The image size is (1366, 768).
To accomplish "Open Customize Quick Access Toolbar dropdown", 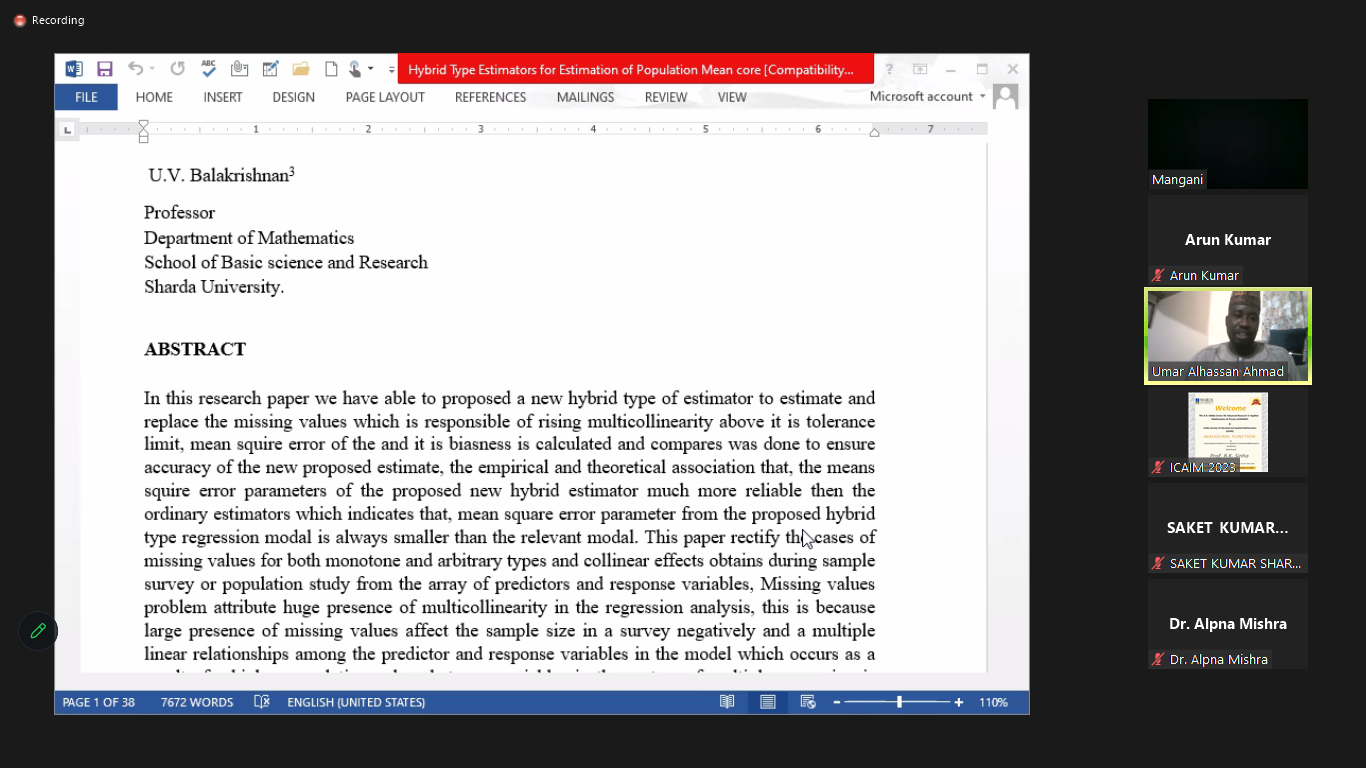I will pyautogui.click(x=391, y=70).
